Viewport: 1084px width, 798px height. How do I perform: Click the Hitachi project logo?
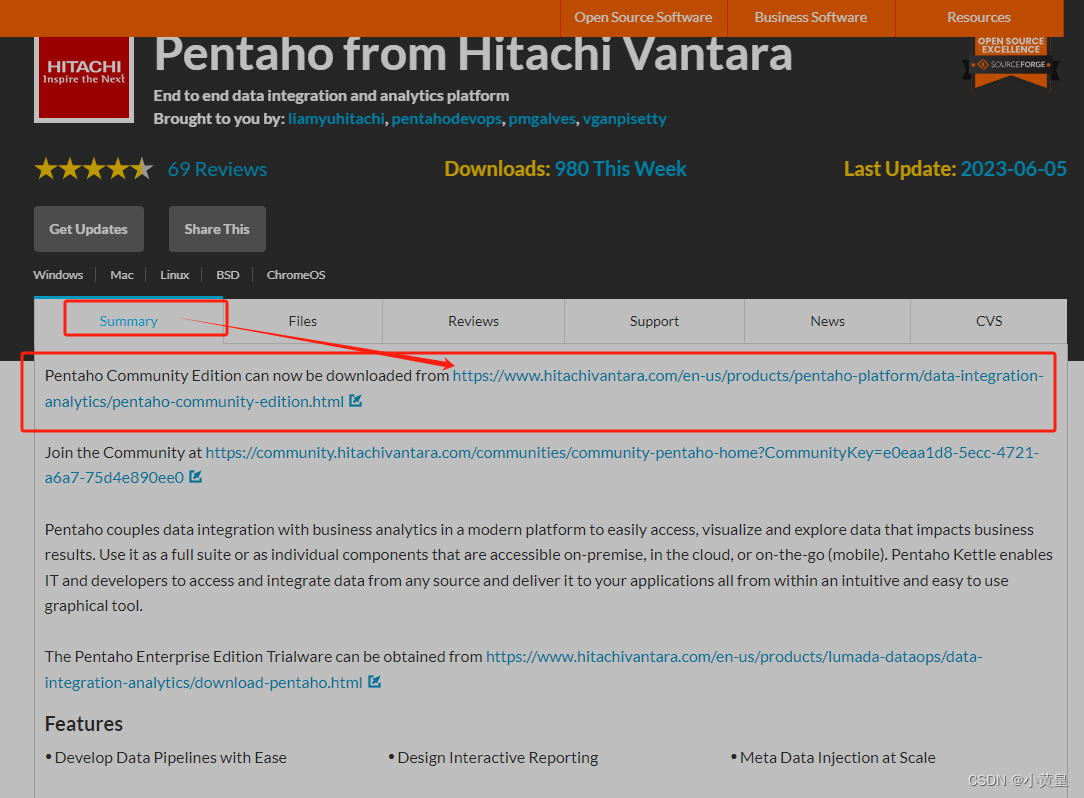(84, 79)
